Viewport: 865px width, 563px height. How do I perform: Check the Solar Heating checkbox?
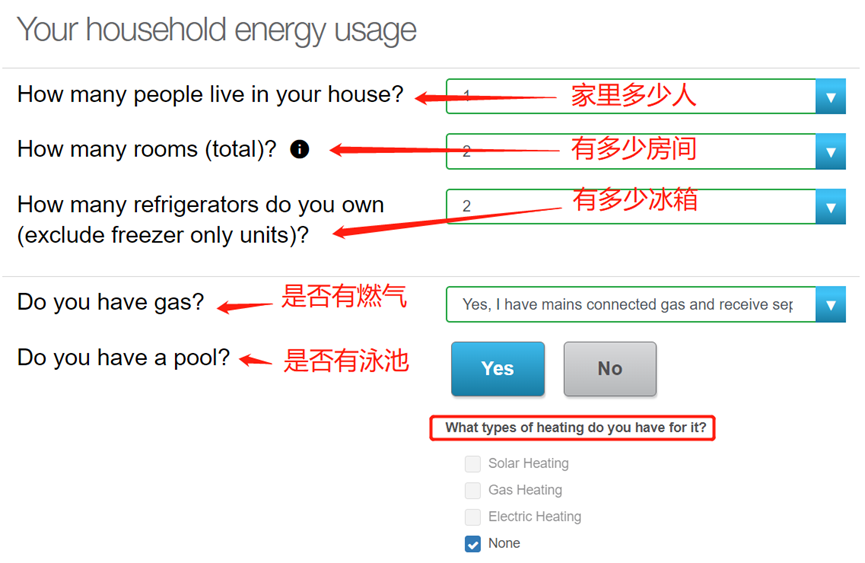pos(473,464)
